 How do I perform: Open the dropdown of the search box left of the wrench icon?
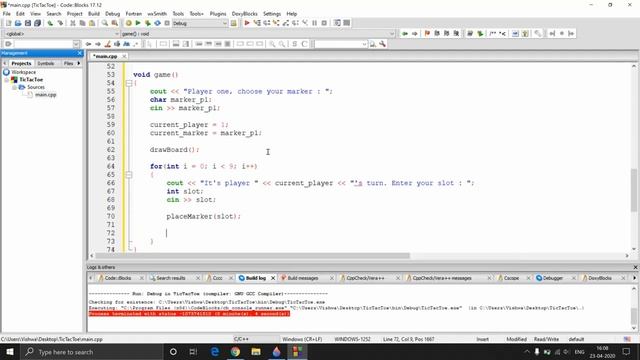point(364,44)
